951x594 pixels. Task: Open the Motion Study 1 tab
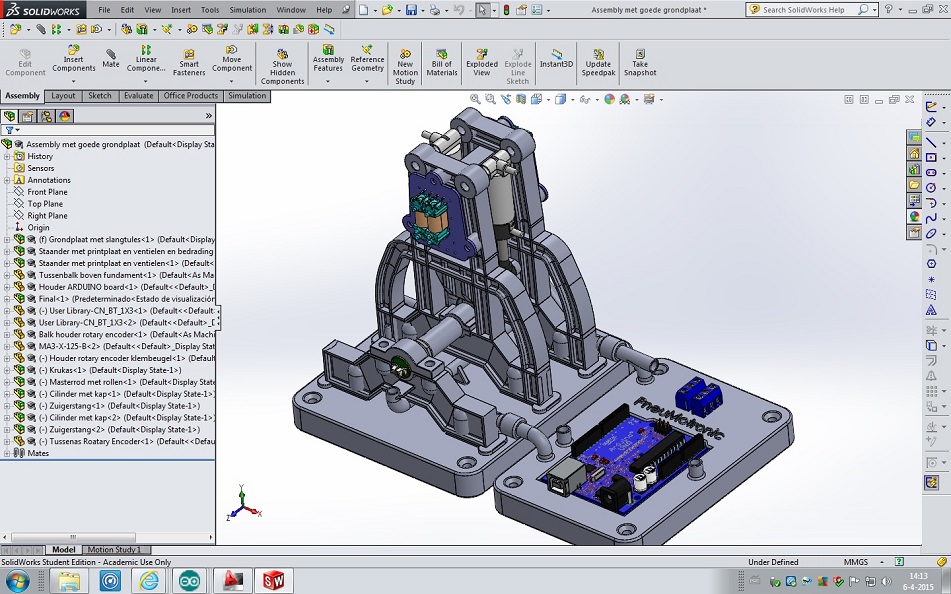point(115,550)
